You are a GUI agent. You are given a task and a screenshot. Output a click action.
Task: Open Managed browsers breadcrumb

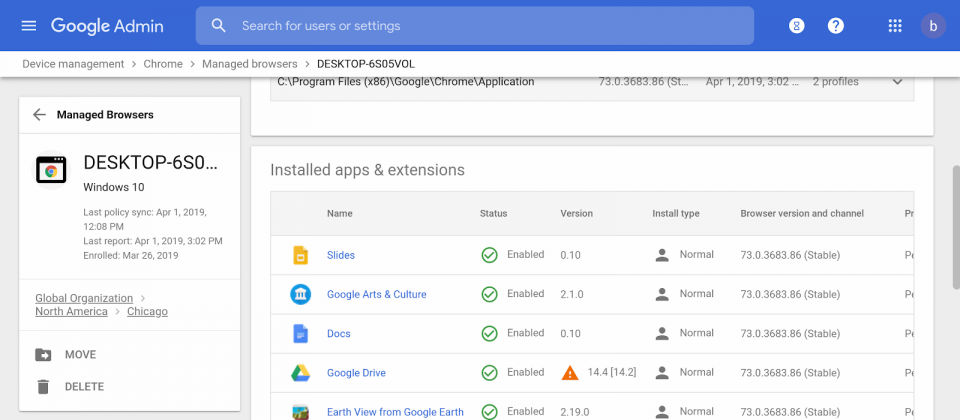(x=250, y=64)
